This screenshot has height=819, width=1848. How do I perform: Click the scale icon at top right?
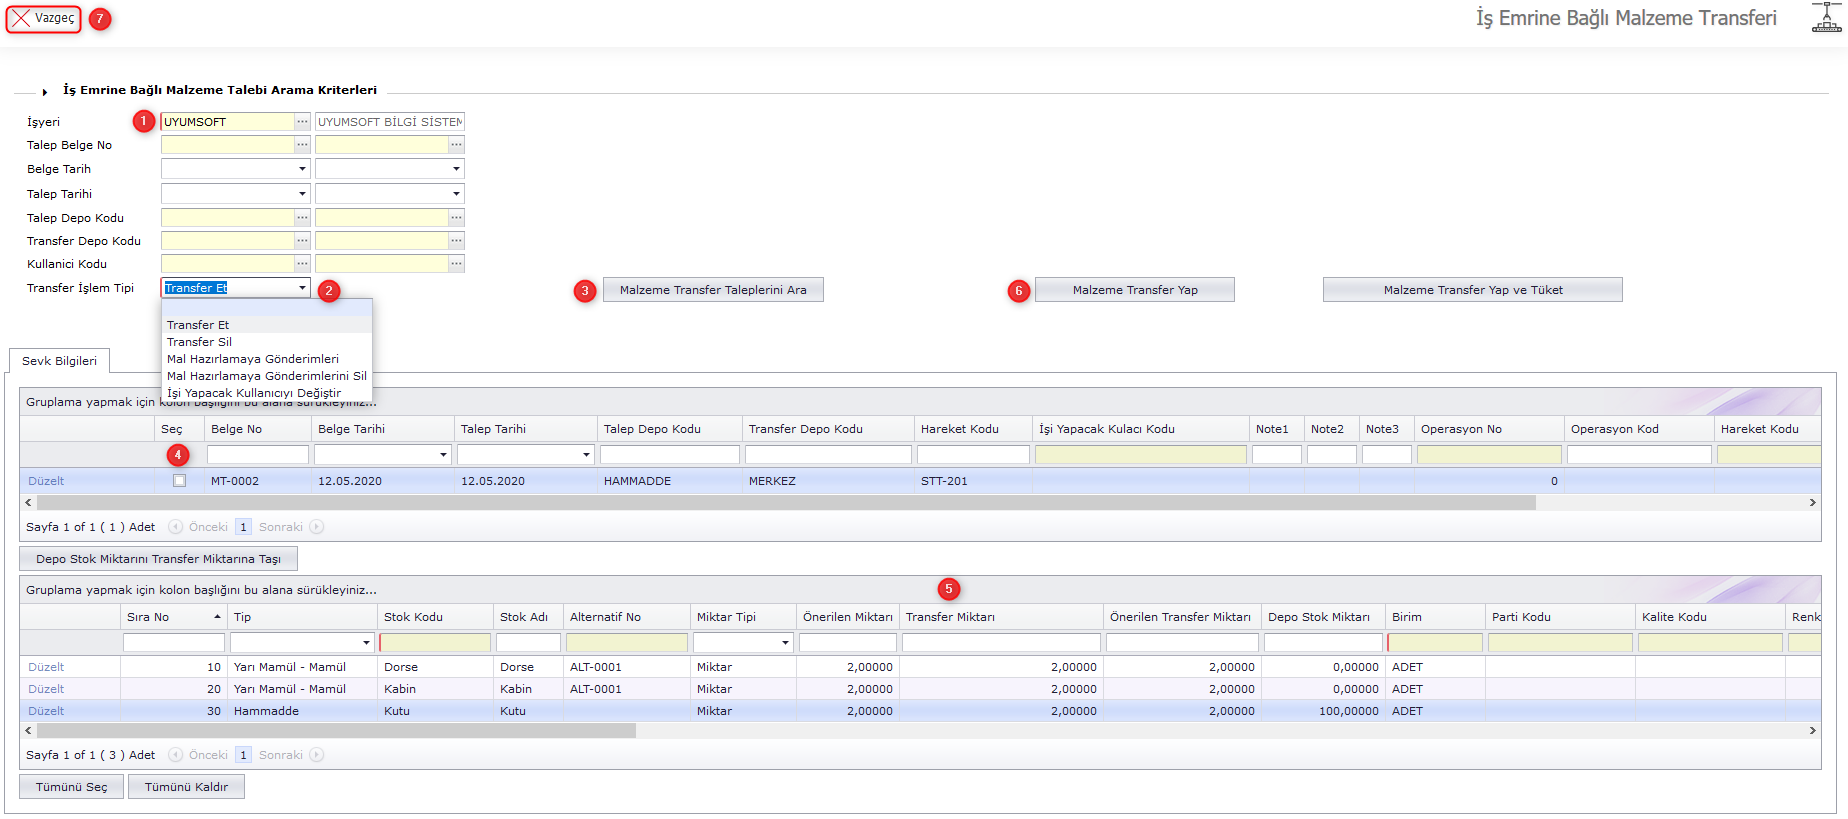[x=1826, y=18]
